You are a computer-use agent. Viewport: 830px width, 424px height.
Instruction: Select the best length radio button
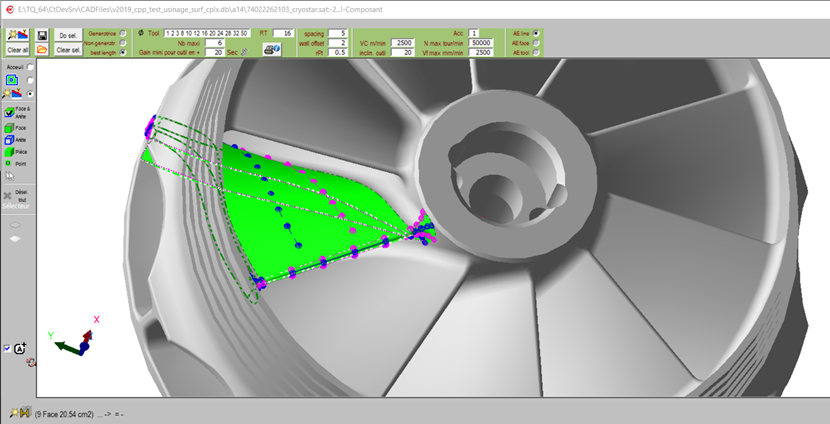123,52
